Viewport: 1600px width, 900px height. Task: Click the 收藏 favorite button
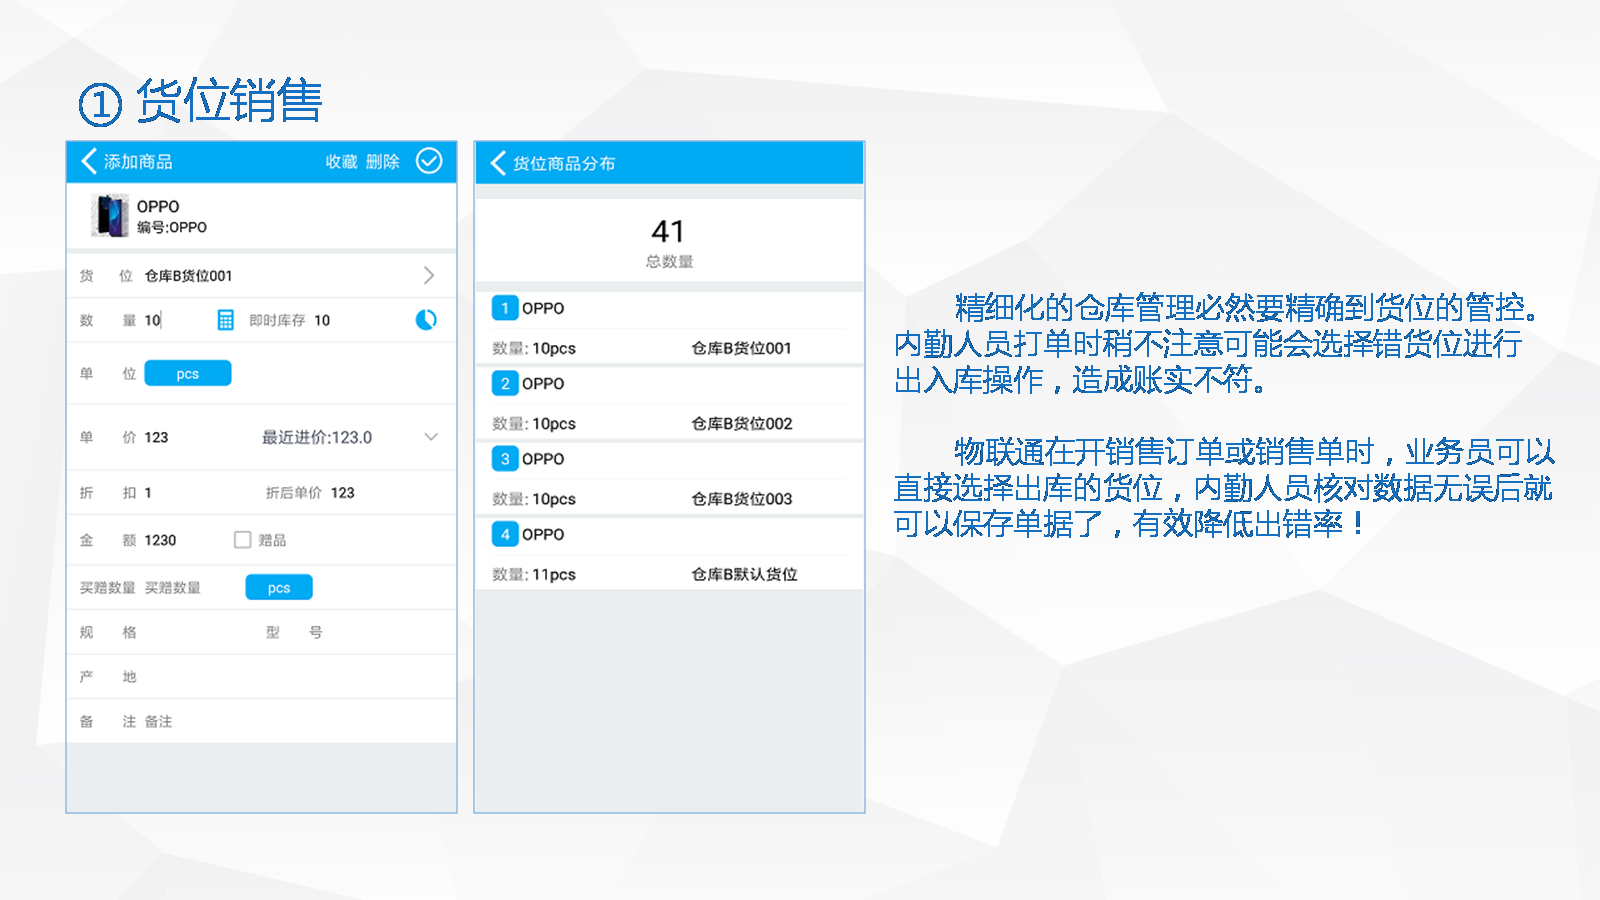pos(341,162)
